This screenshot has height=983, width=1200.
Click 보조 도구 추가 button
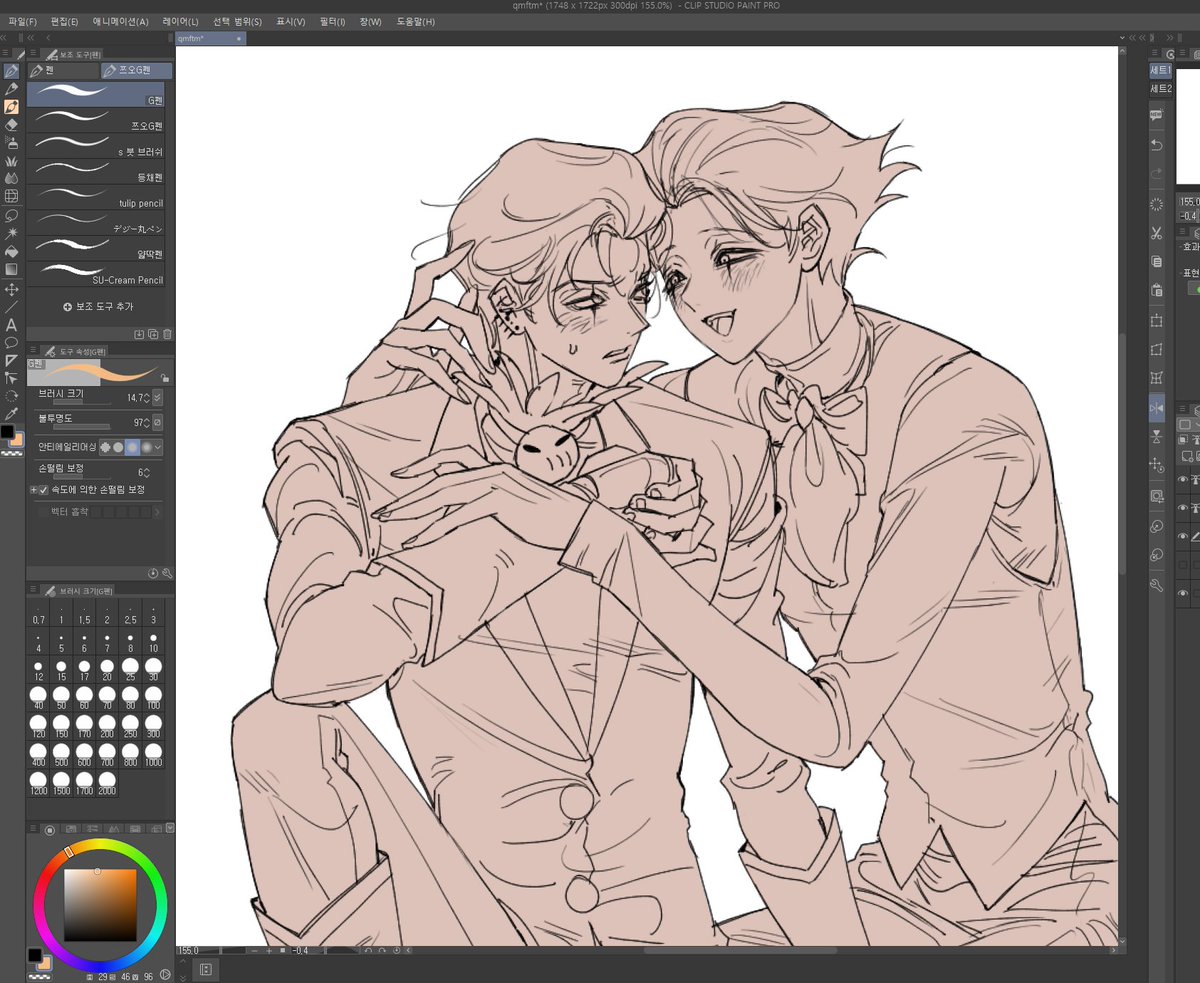point(99,306)
